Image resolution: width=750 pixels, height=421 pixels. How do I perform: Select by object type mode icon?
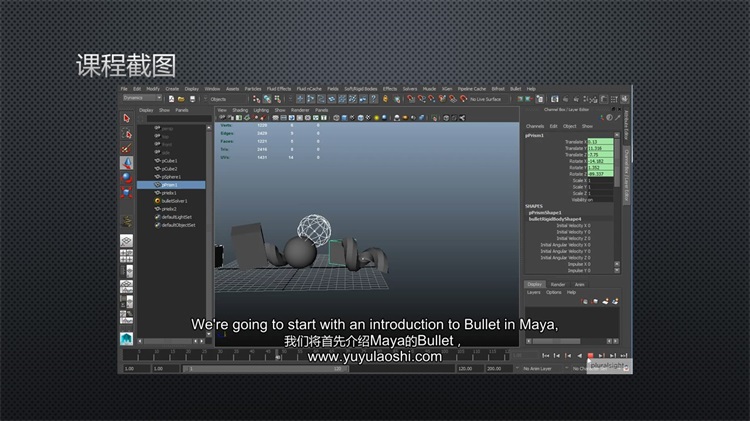pyautogui.click(x=267, y=99)
